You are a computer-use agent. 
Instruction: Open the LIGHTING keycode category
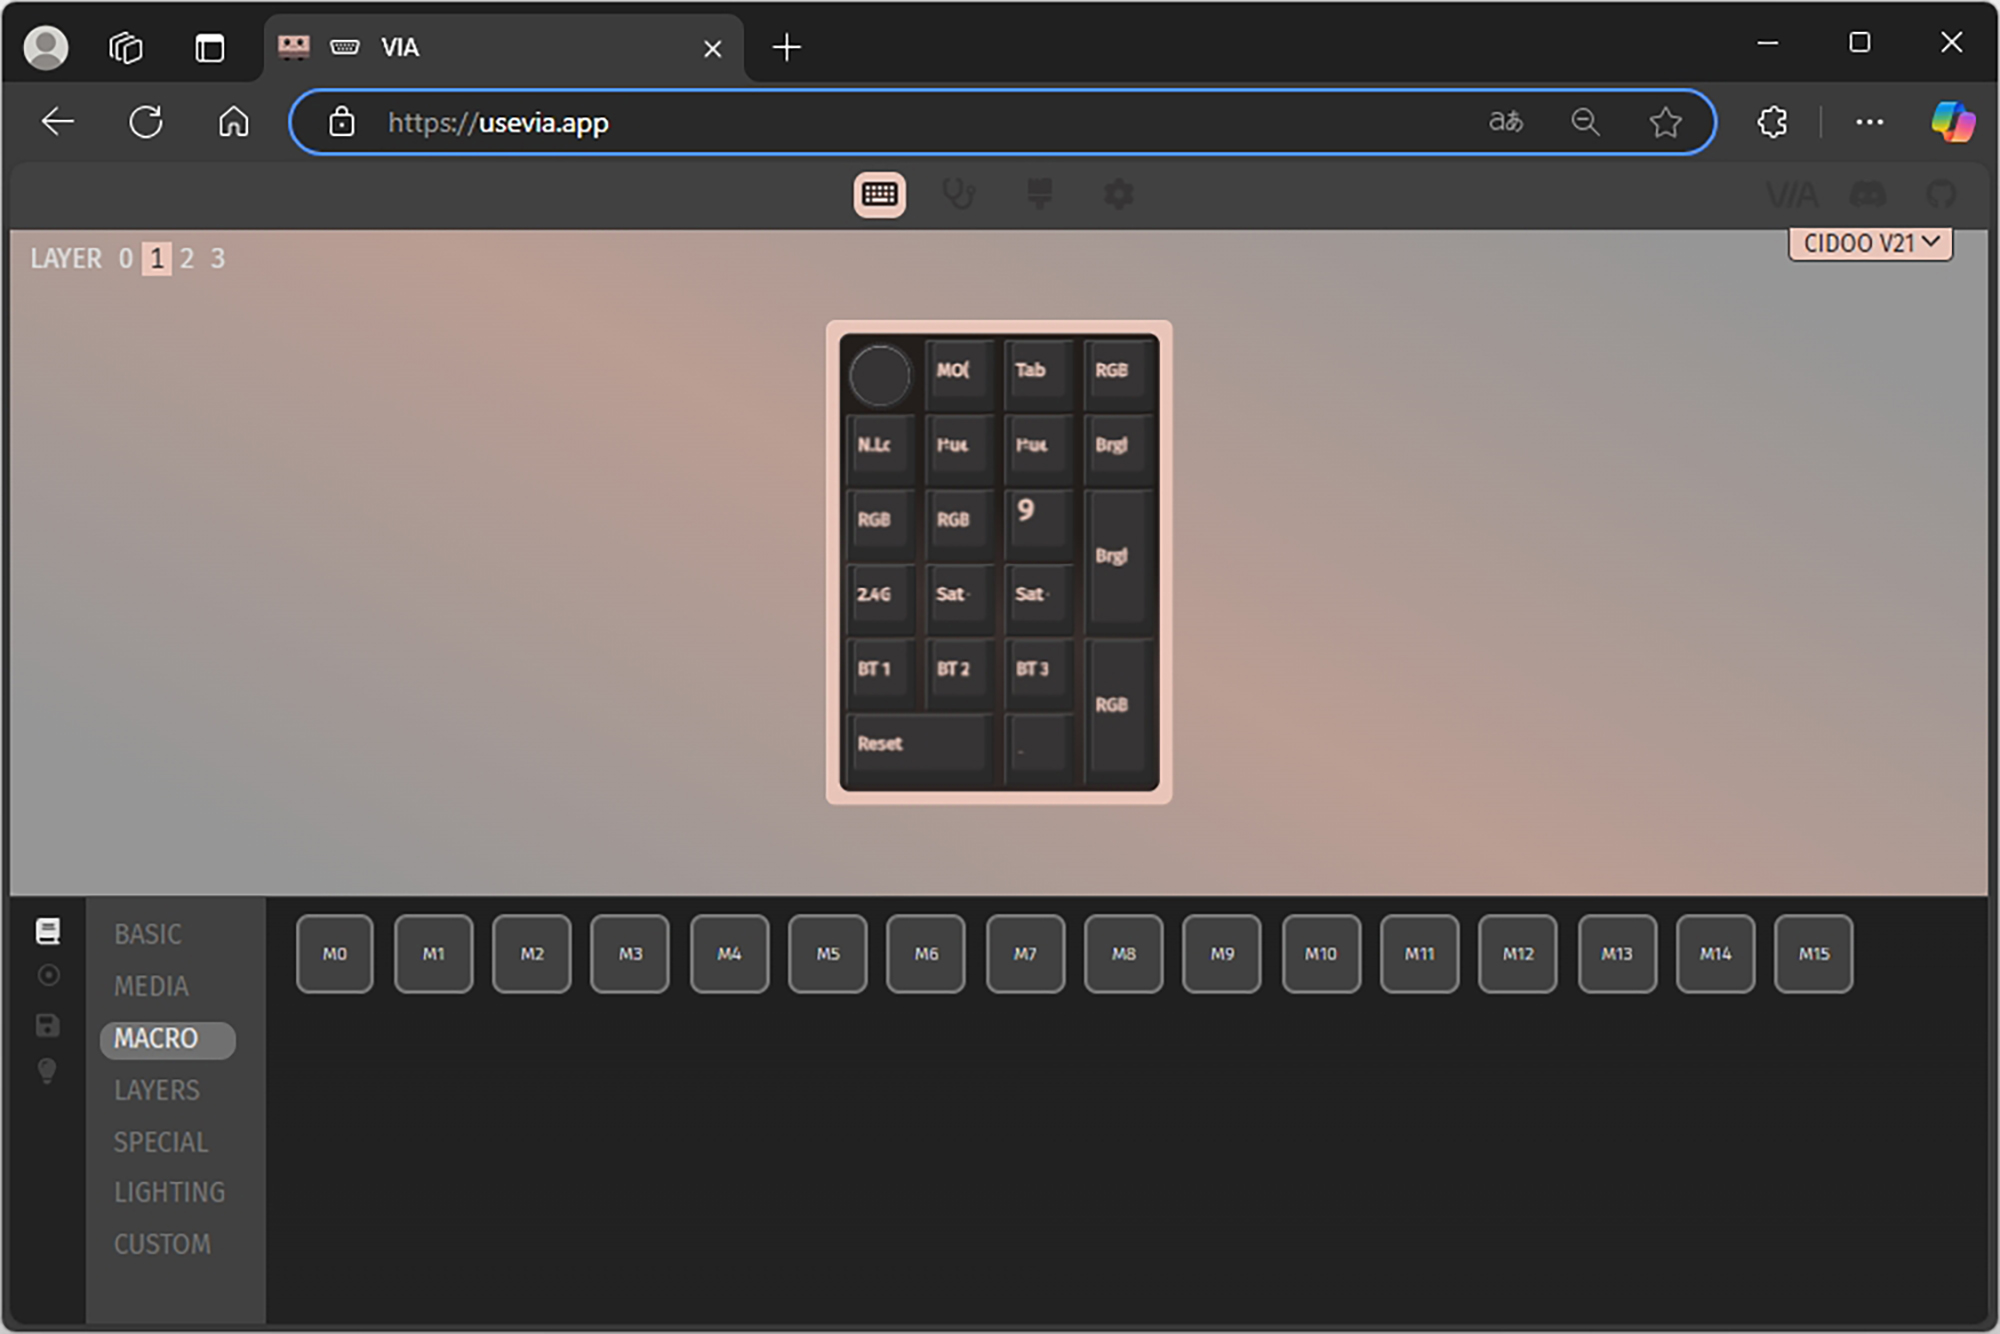(169, 1192)
